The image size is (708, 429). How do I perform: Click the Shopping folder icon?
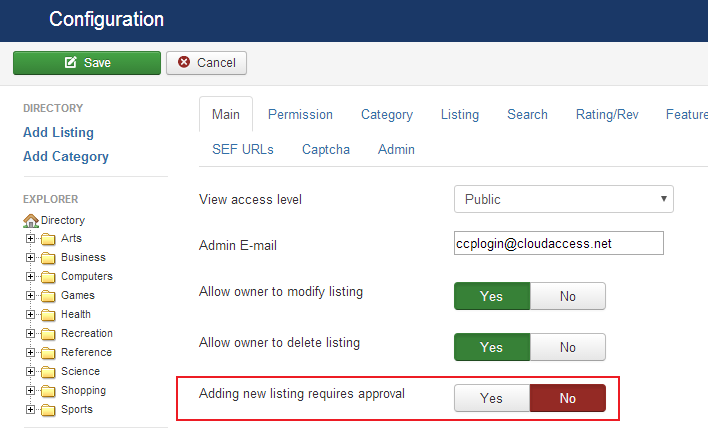[x=48, y=391]
